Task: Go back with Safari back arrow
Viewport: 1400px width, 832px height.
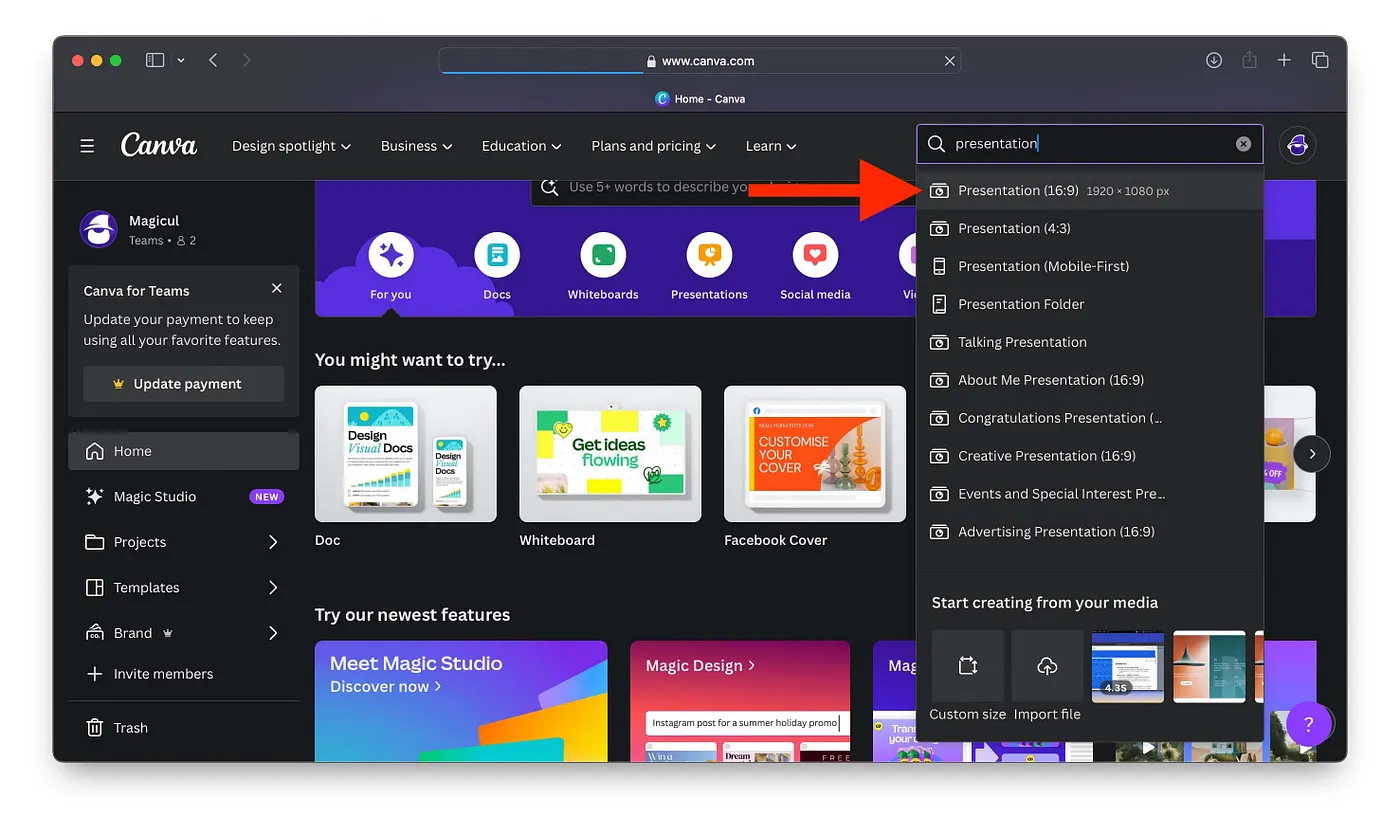Action: coord(213,60)
